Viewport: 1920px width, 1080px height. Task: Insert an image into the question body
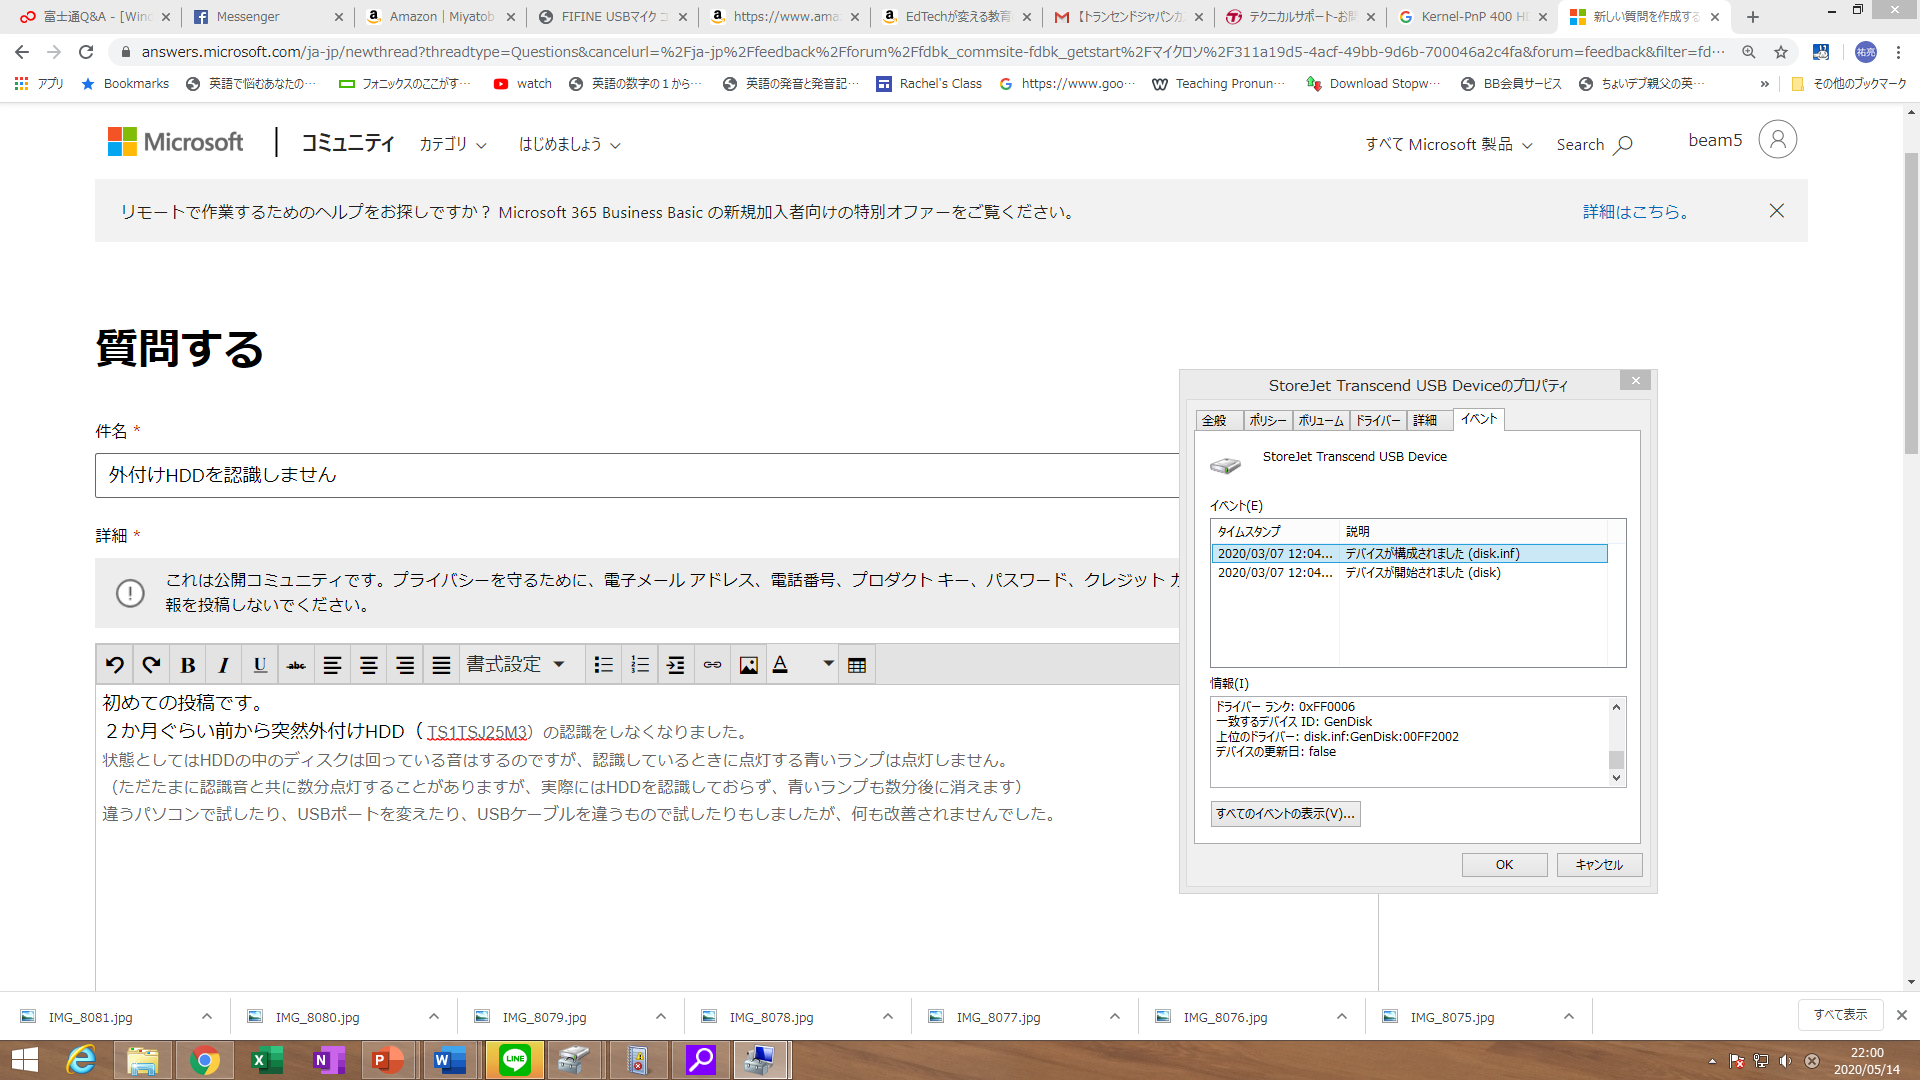(747, 664)
